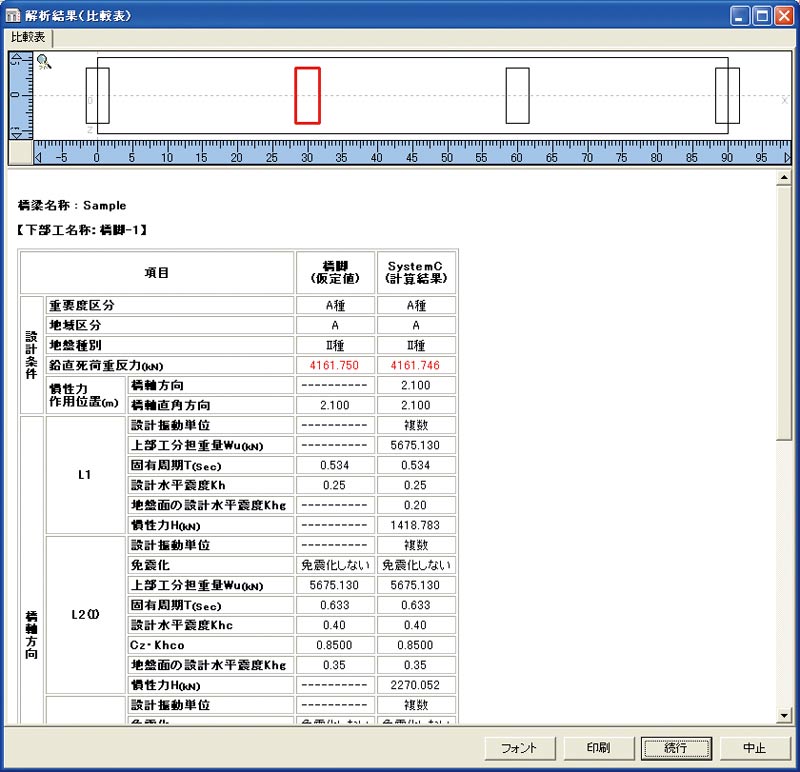Minimize the 解析結果 window
800x772 pixels.
click(739, 16)
